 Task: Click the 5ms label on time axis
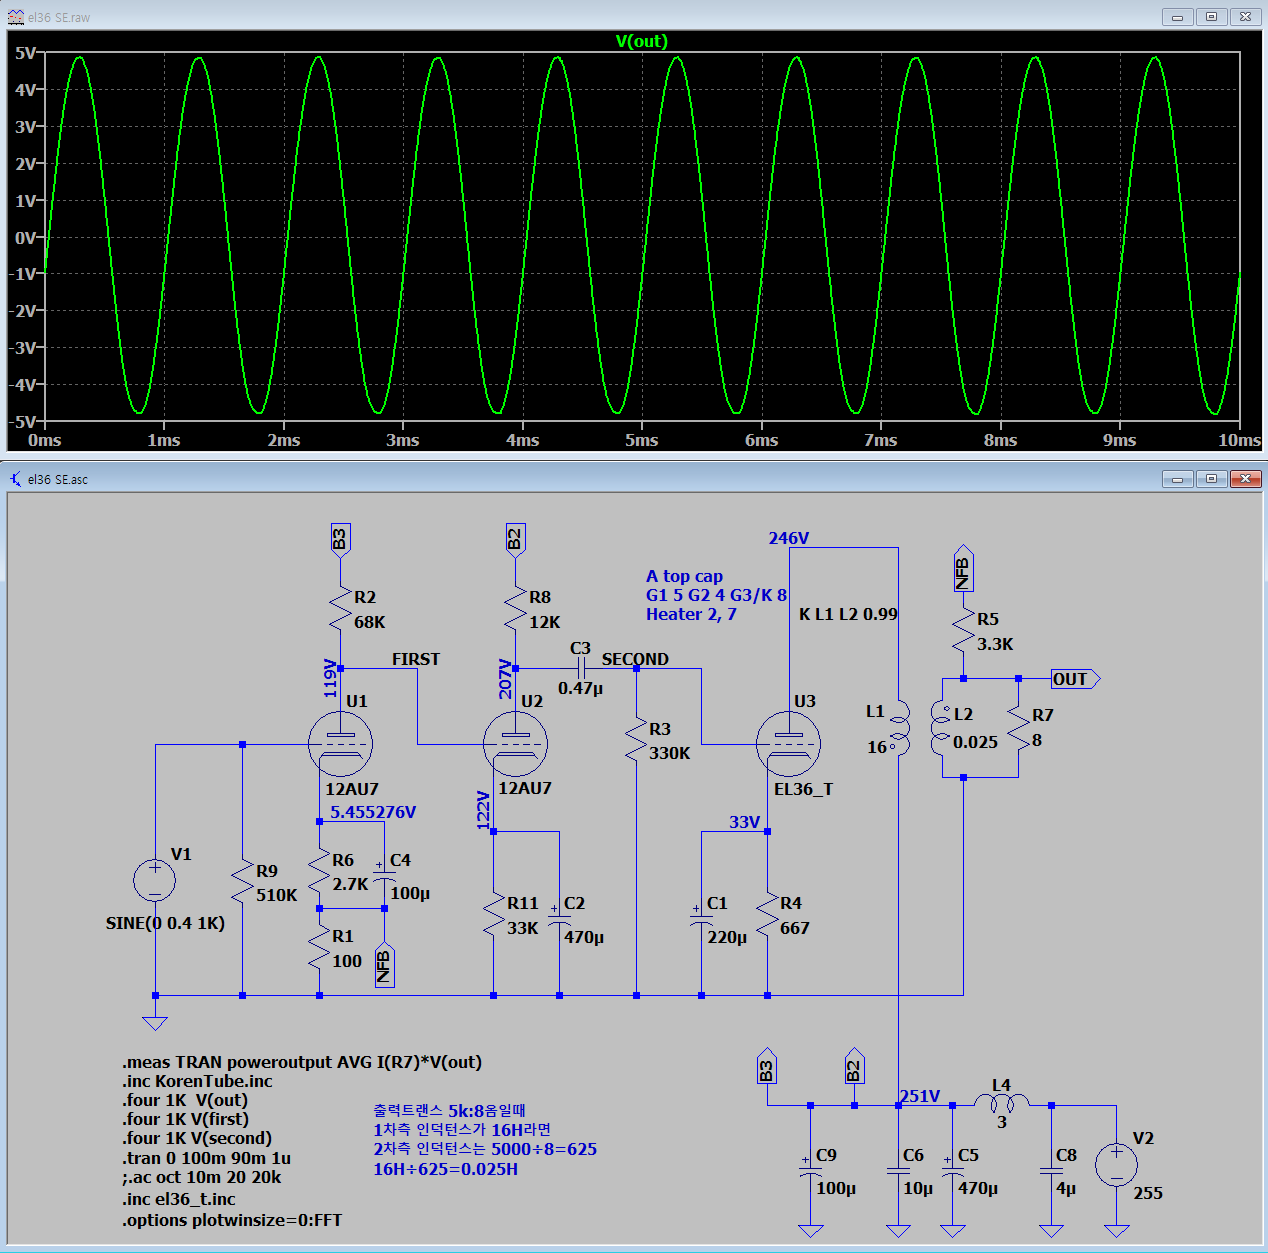(642, 440)
